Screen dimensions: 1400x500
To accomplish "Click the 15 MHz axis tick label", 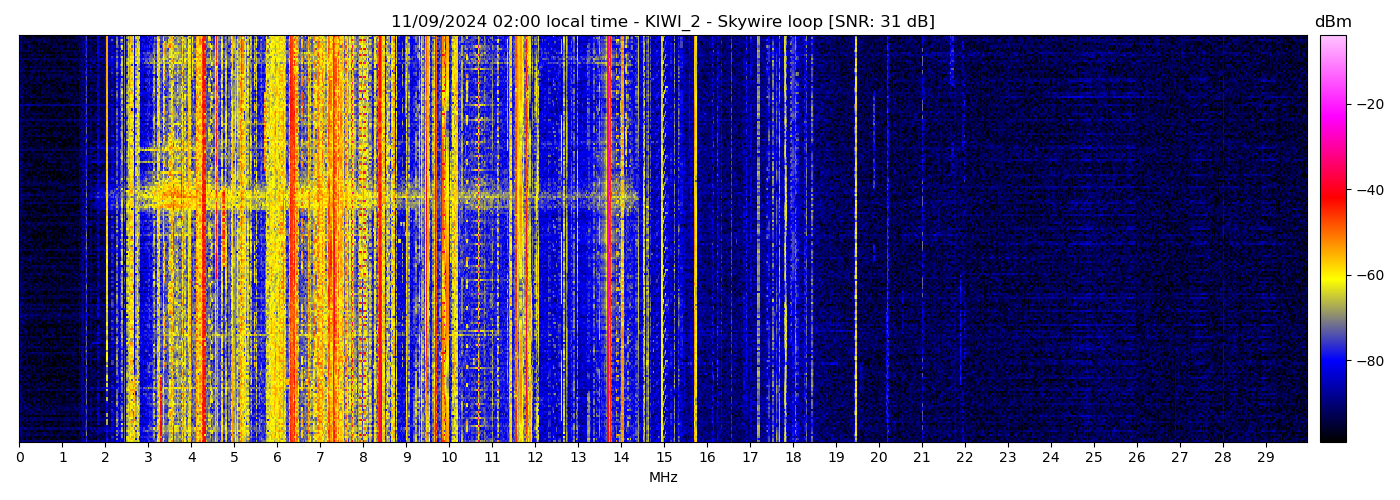I will (664, 458).
